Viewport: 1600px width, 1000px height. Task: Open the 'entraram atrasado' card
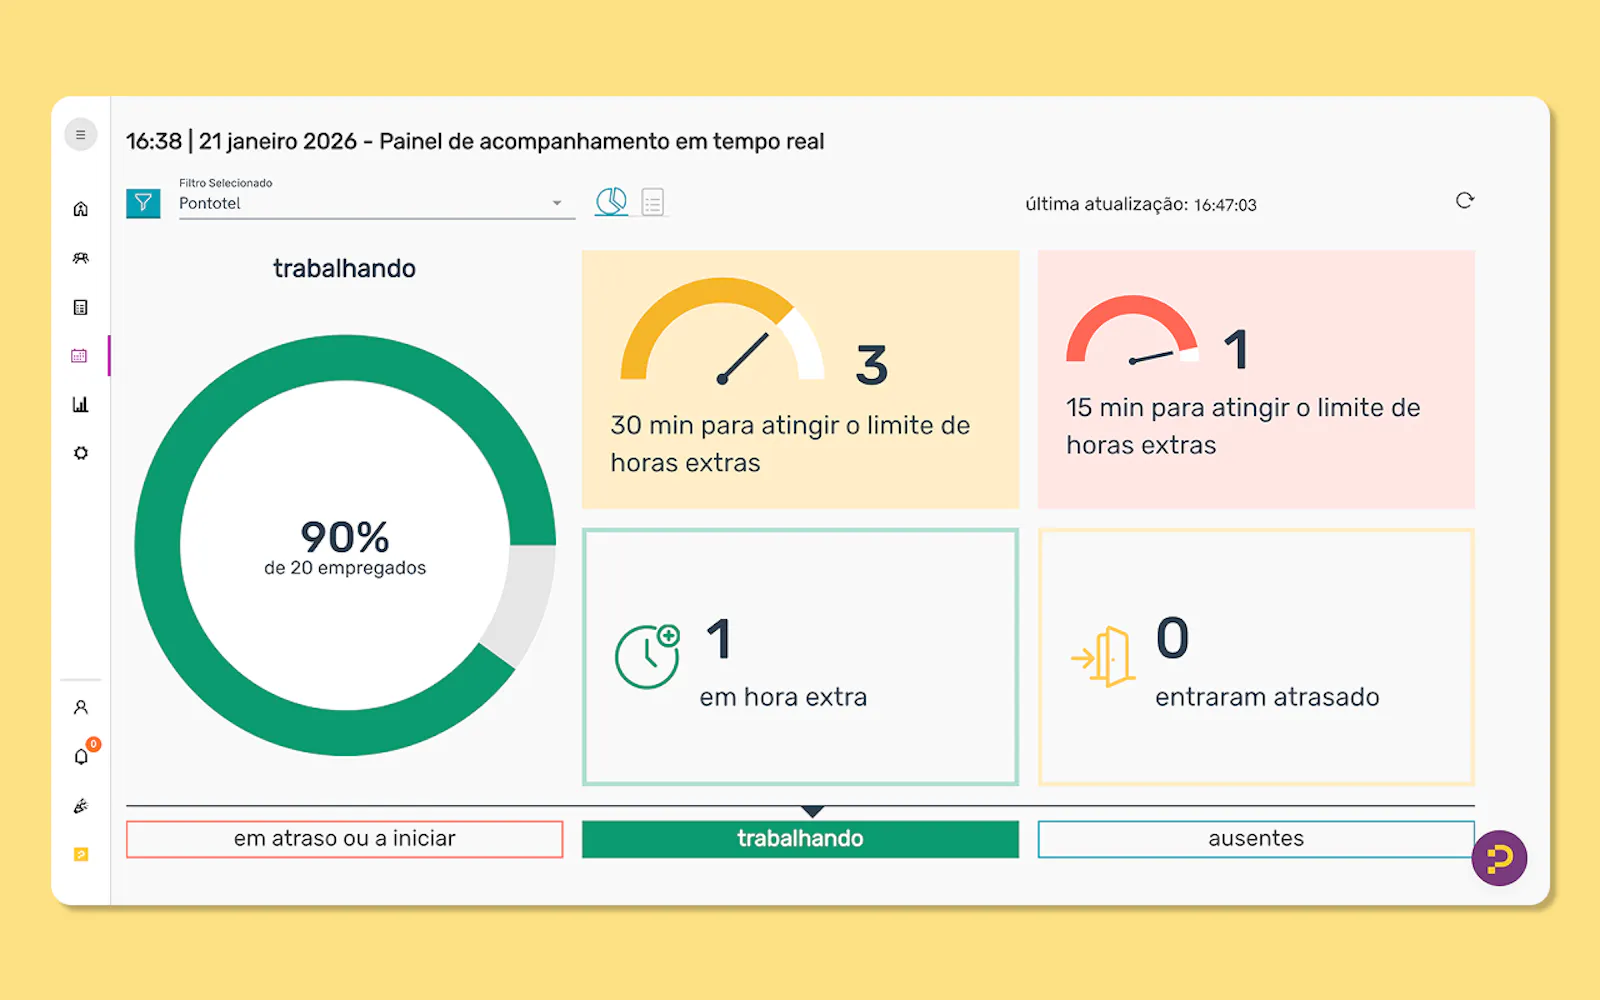[x=1256, y=657]
